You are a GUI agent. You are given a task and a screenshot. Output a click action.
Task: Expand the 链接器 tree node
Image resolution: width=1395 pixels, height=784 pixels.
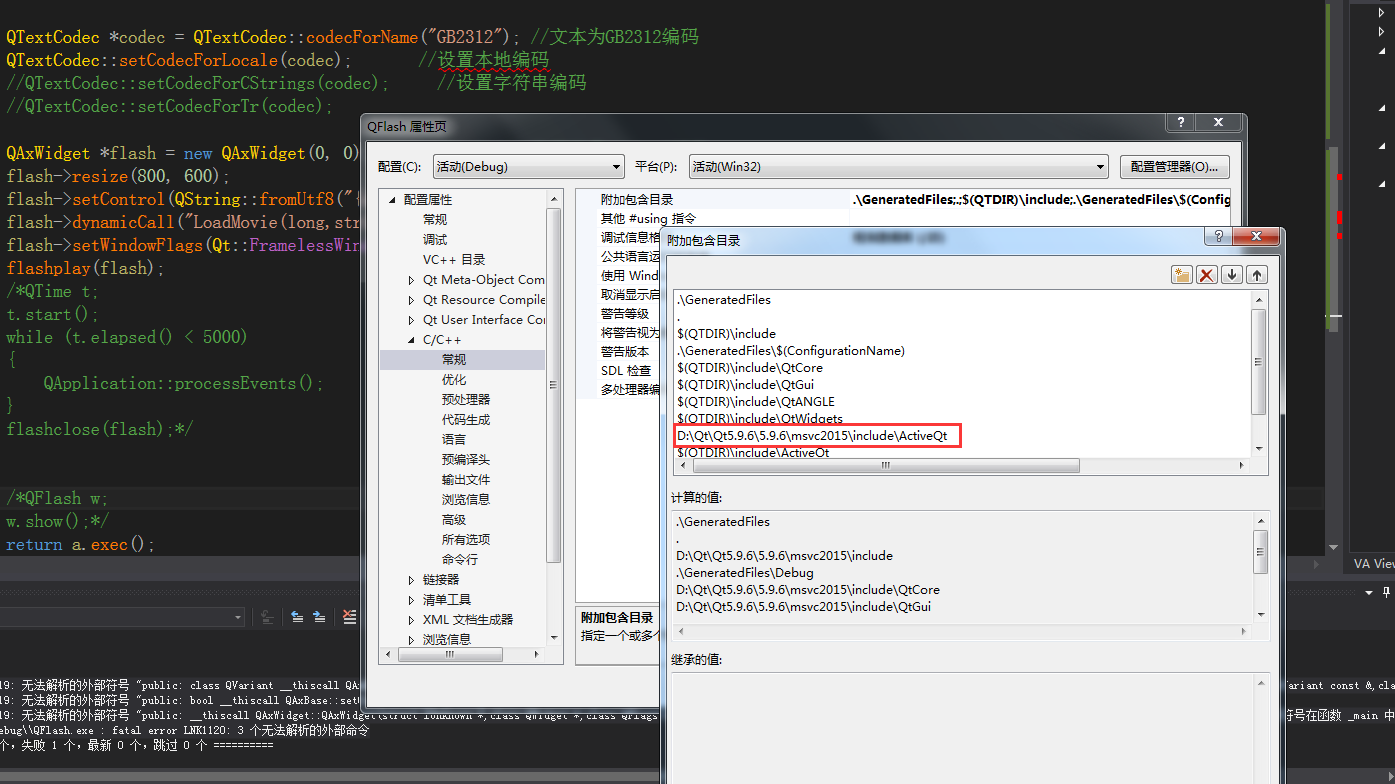tap(411, 578)
